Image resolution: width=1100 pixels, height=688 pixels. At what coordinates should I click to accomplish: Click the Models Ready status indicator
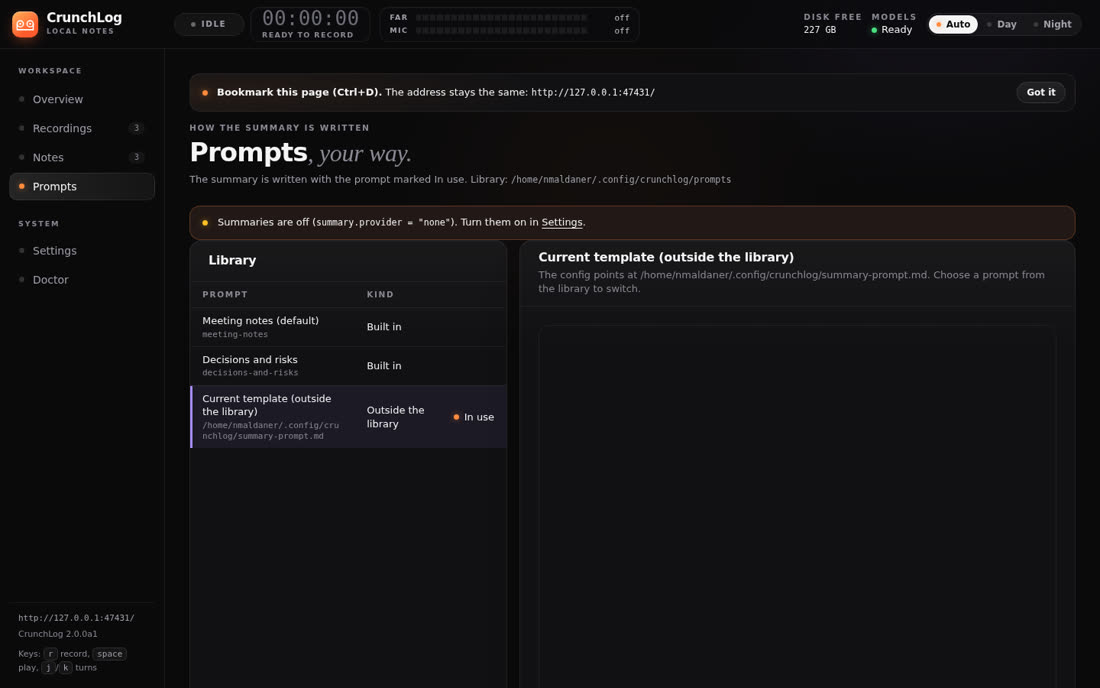(892, 30)
